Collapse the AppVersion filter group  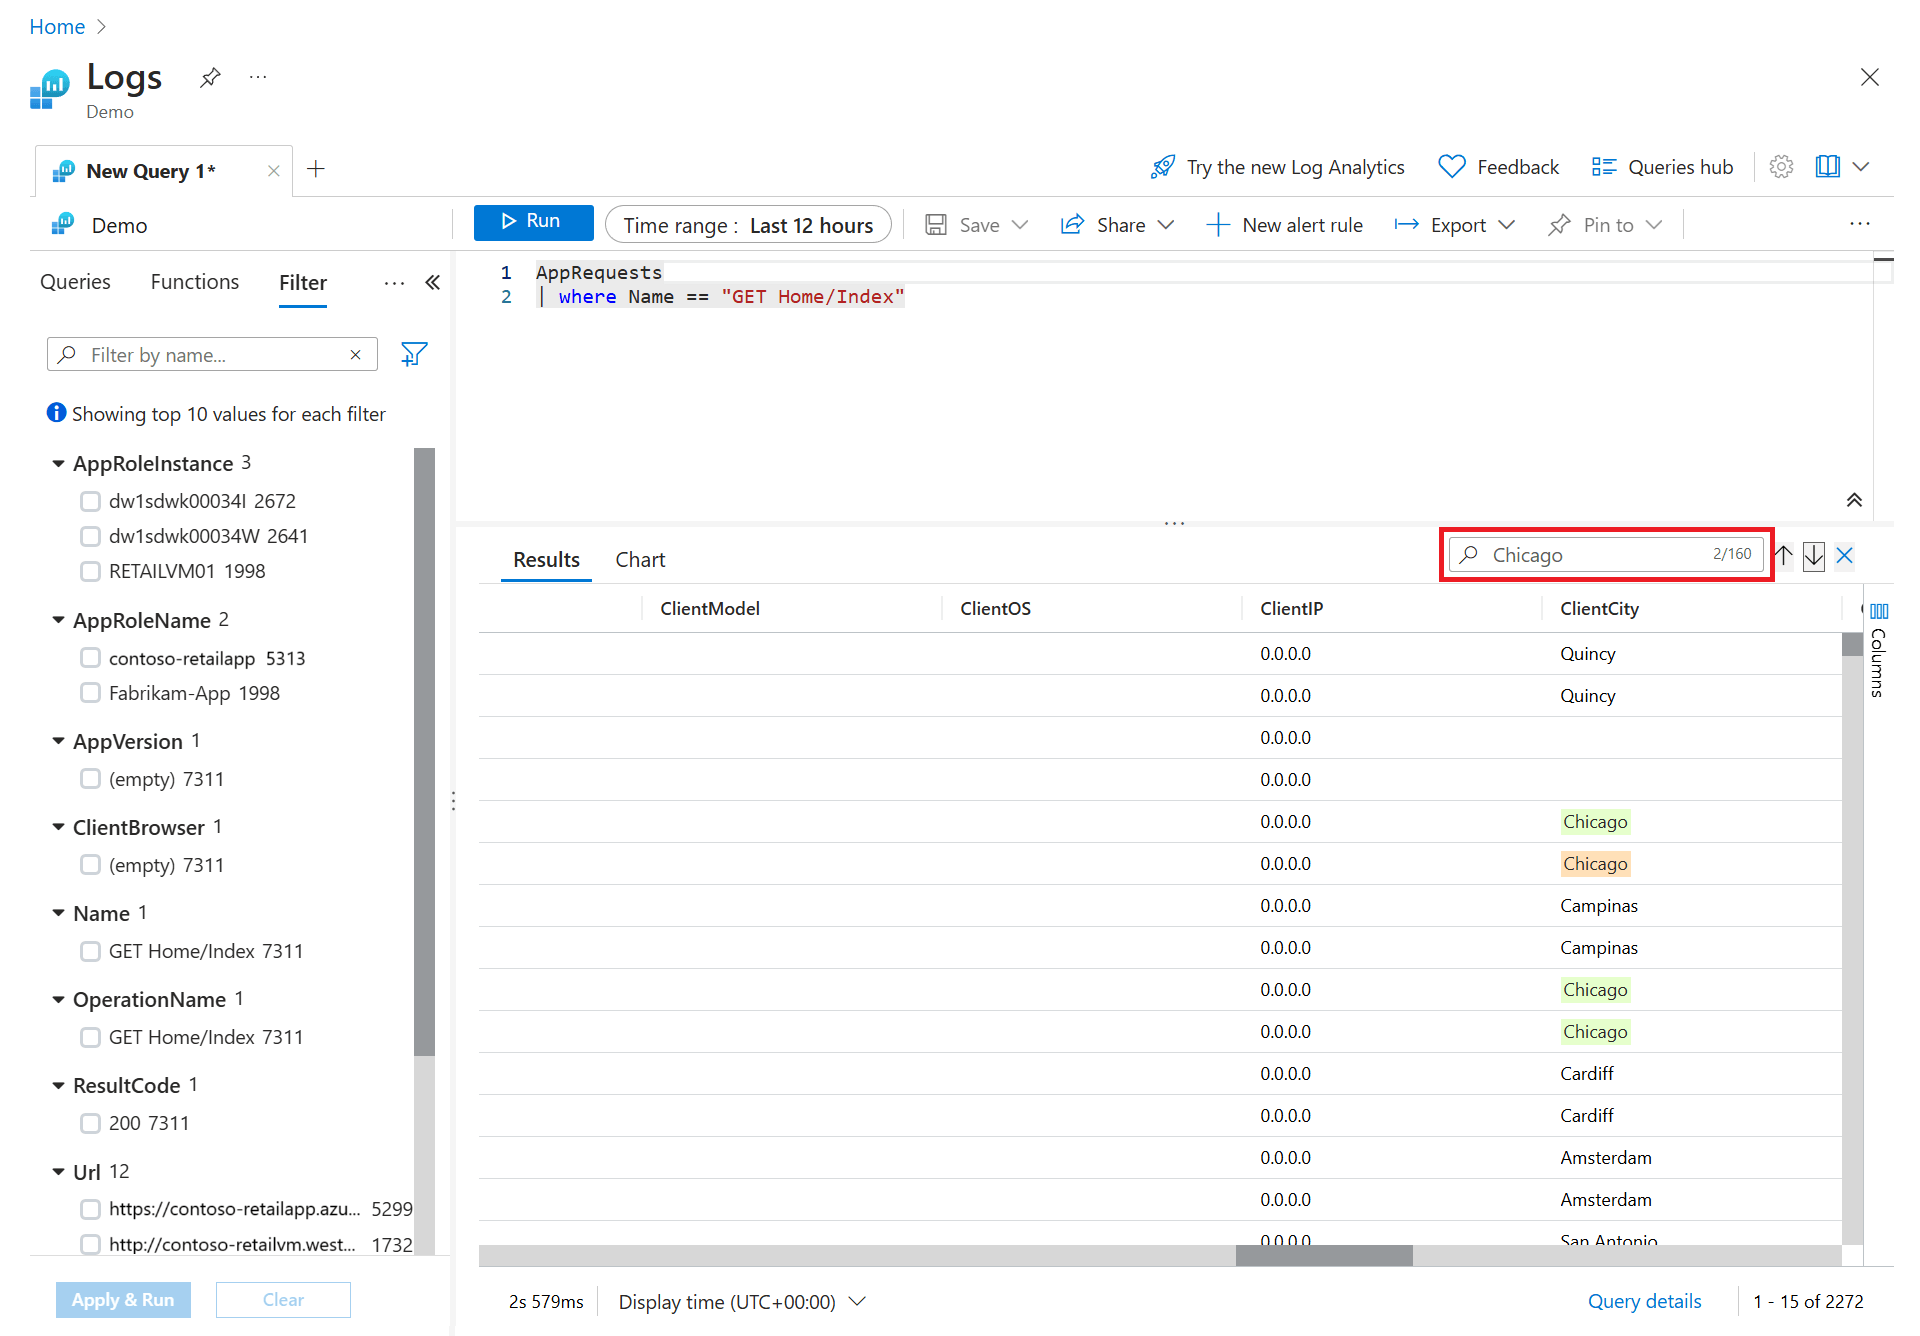coord(58,742)
